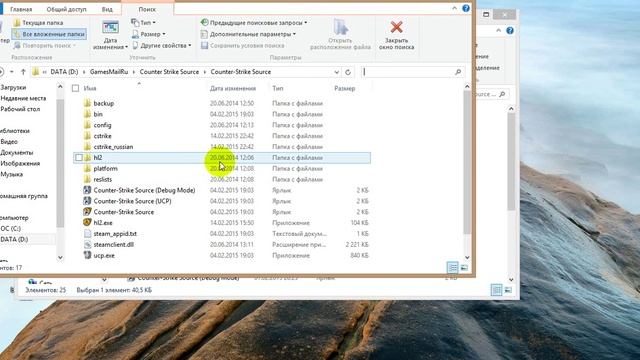Click 'Counter Strike Source' breadcrumb segment

tap(169, 72)
